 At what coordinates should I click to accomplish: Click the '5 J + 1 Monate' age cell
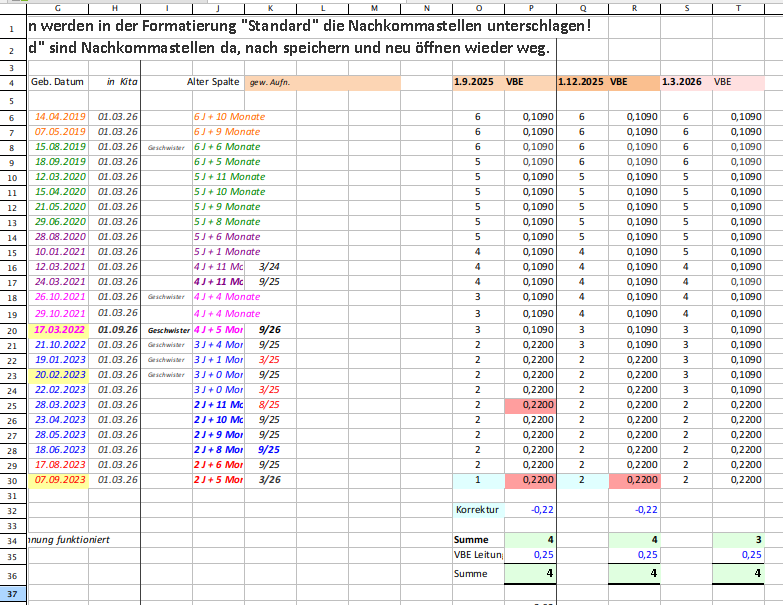coord(227,252)
